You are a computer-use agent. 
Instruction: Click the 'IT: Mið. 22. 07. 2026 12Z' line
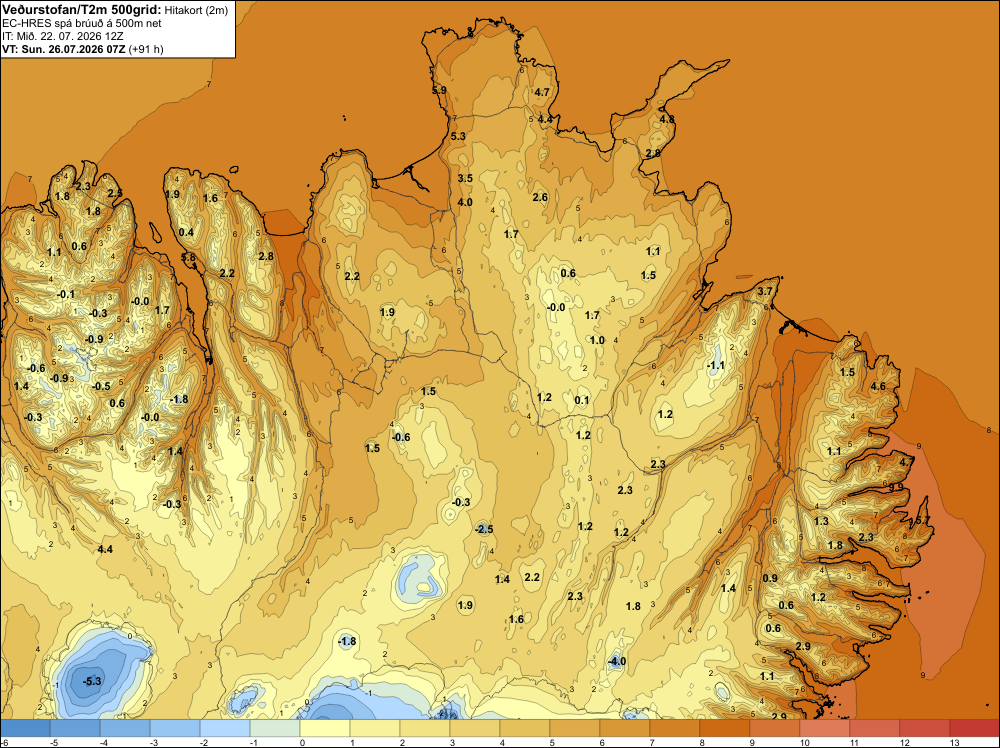click(62, 36)
